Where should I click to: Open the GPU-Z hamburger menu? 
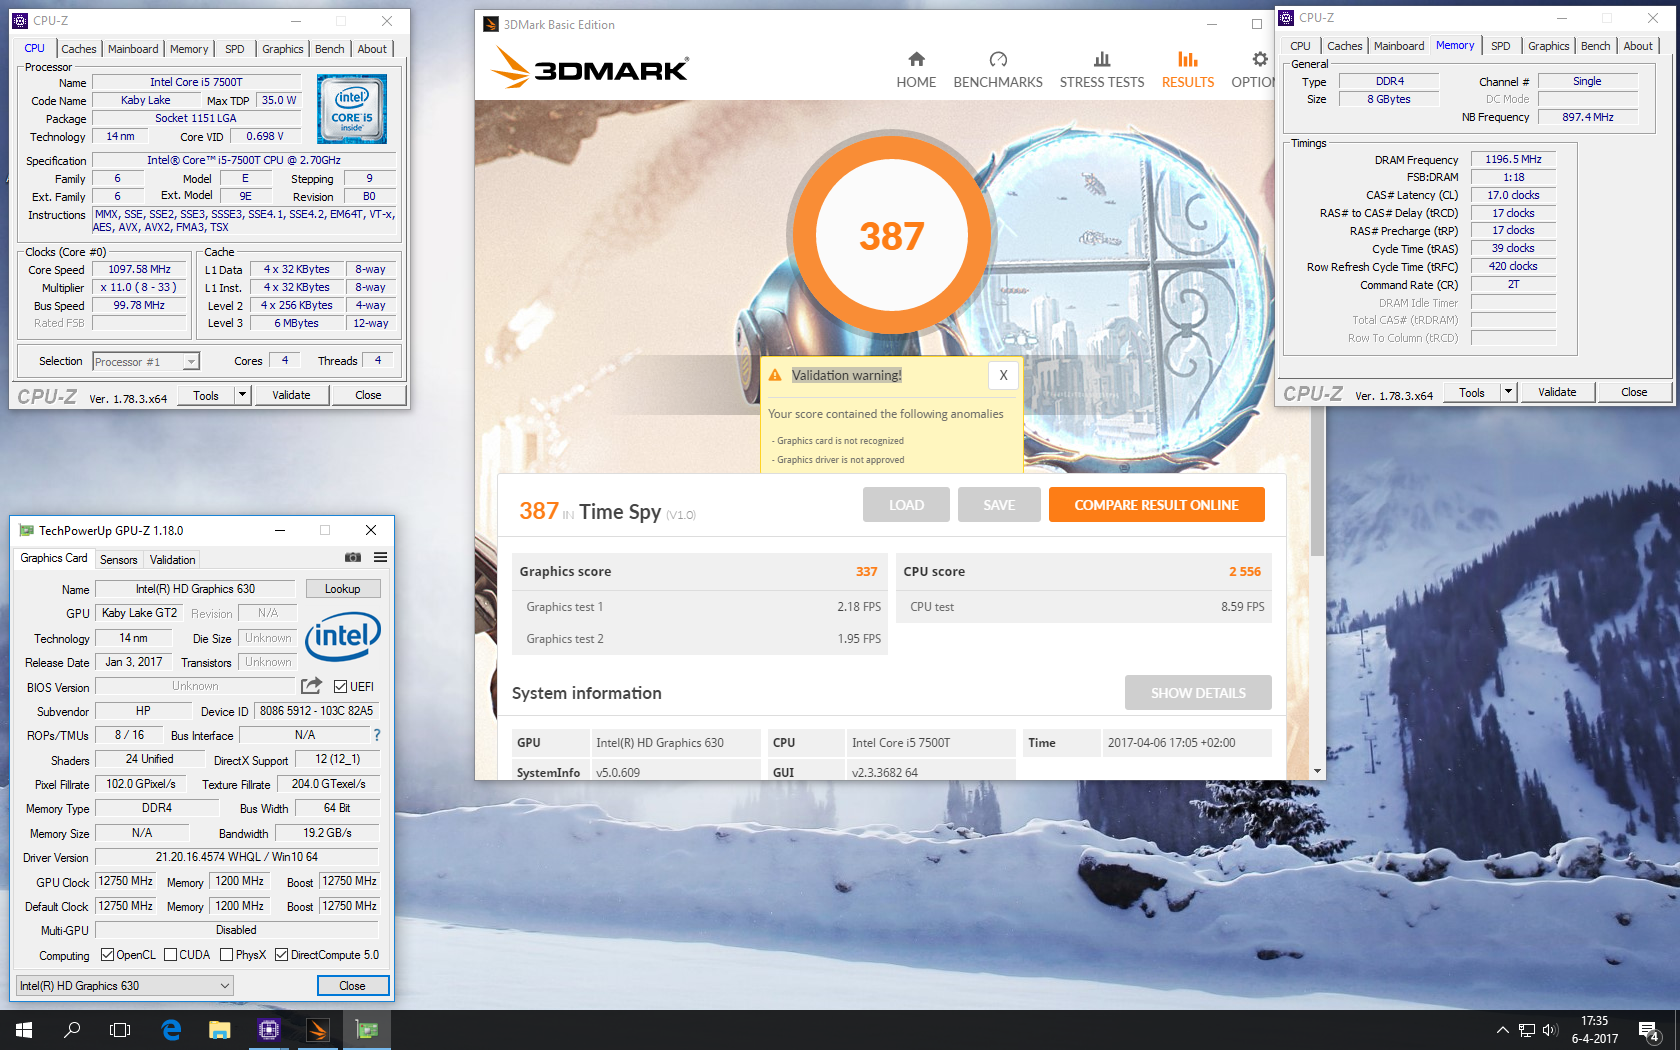[x=380, y=557]
